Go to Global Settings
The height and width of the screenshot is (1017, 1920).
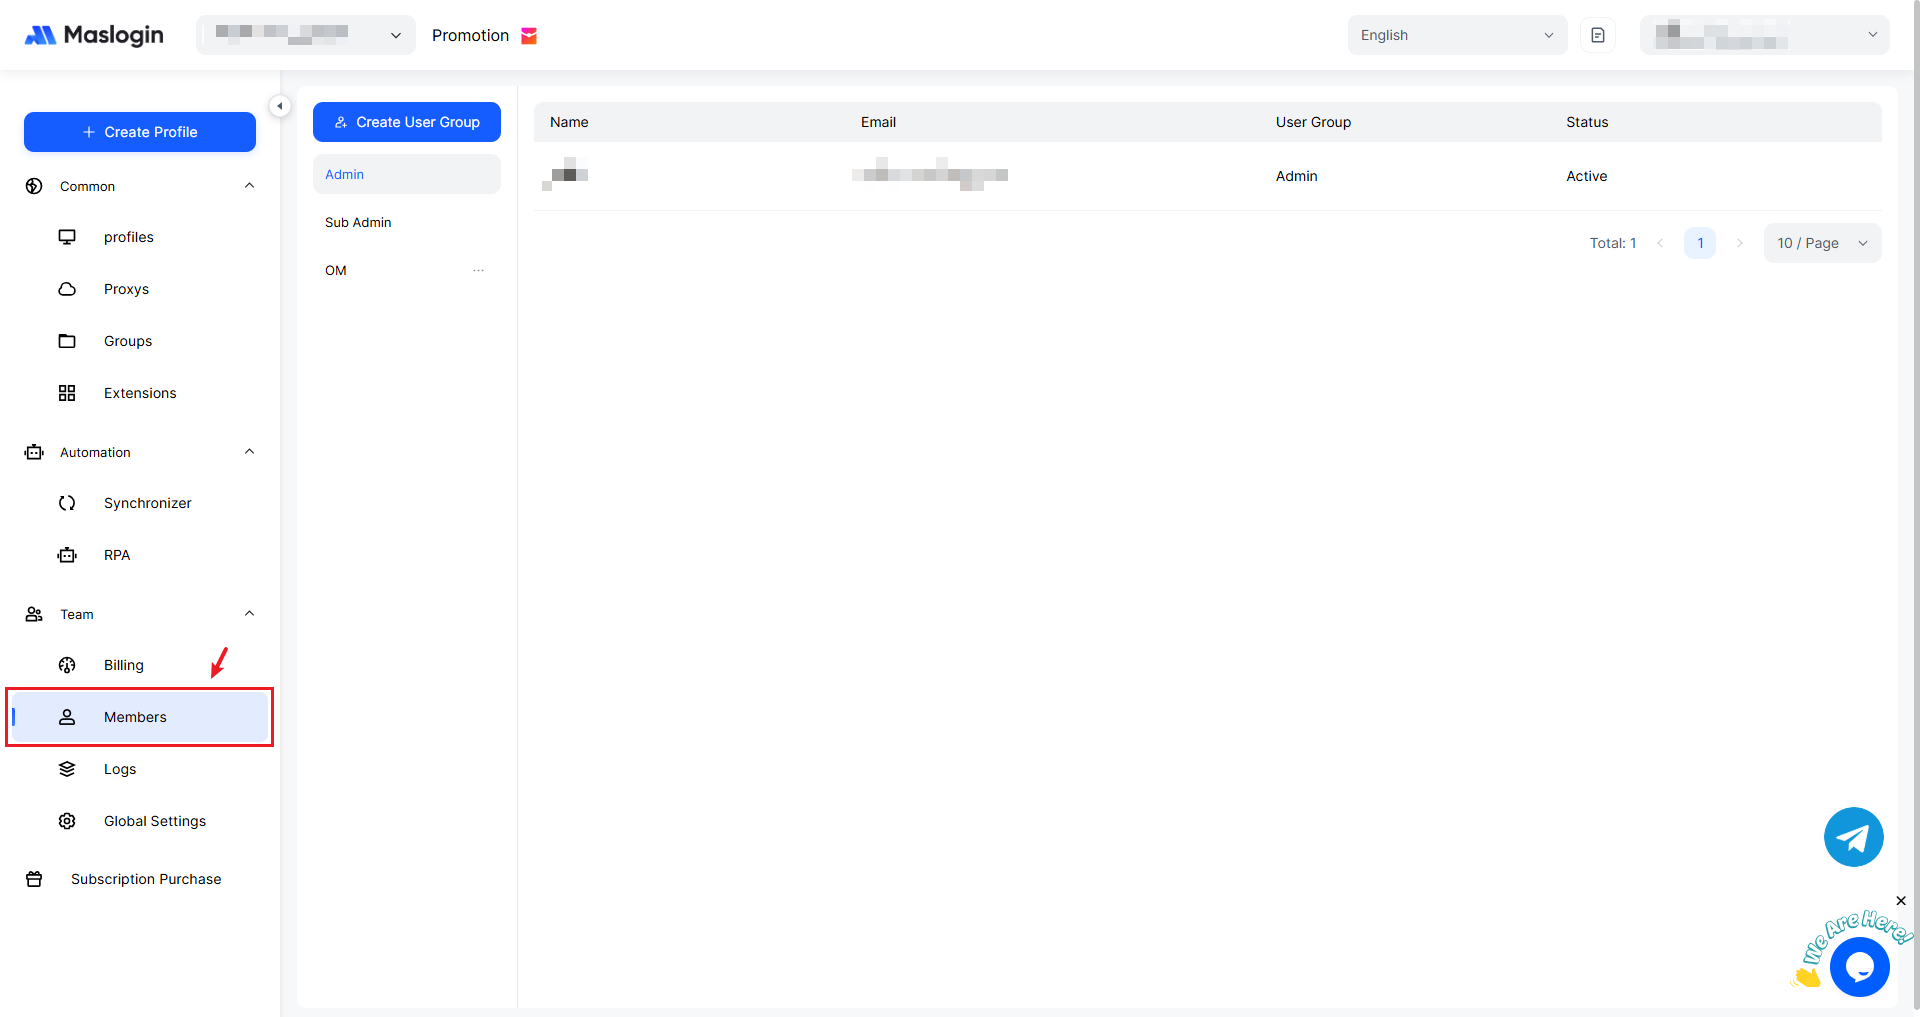154,821
